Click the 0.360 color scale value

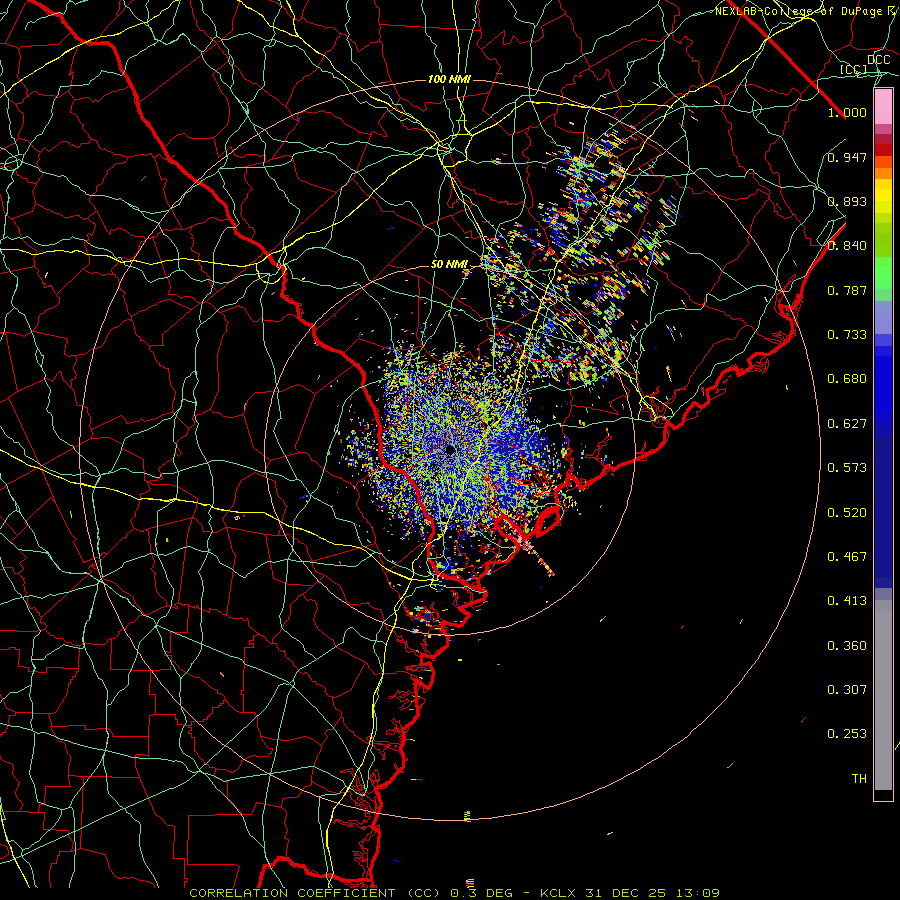tap(847, 646)
